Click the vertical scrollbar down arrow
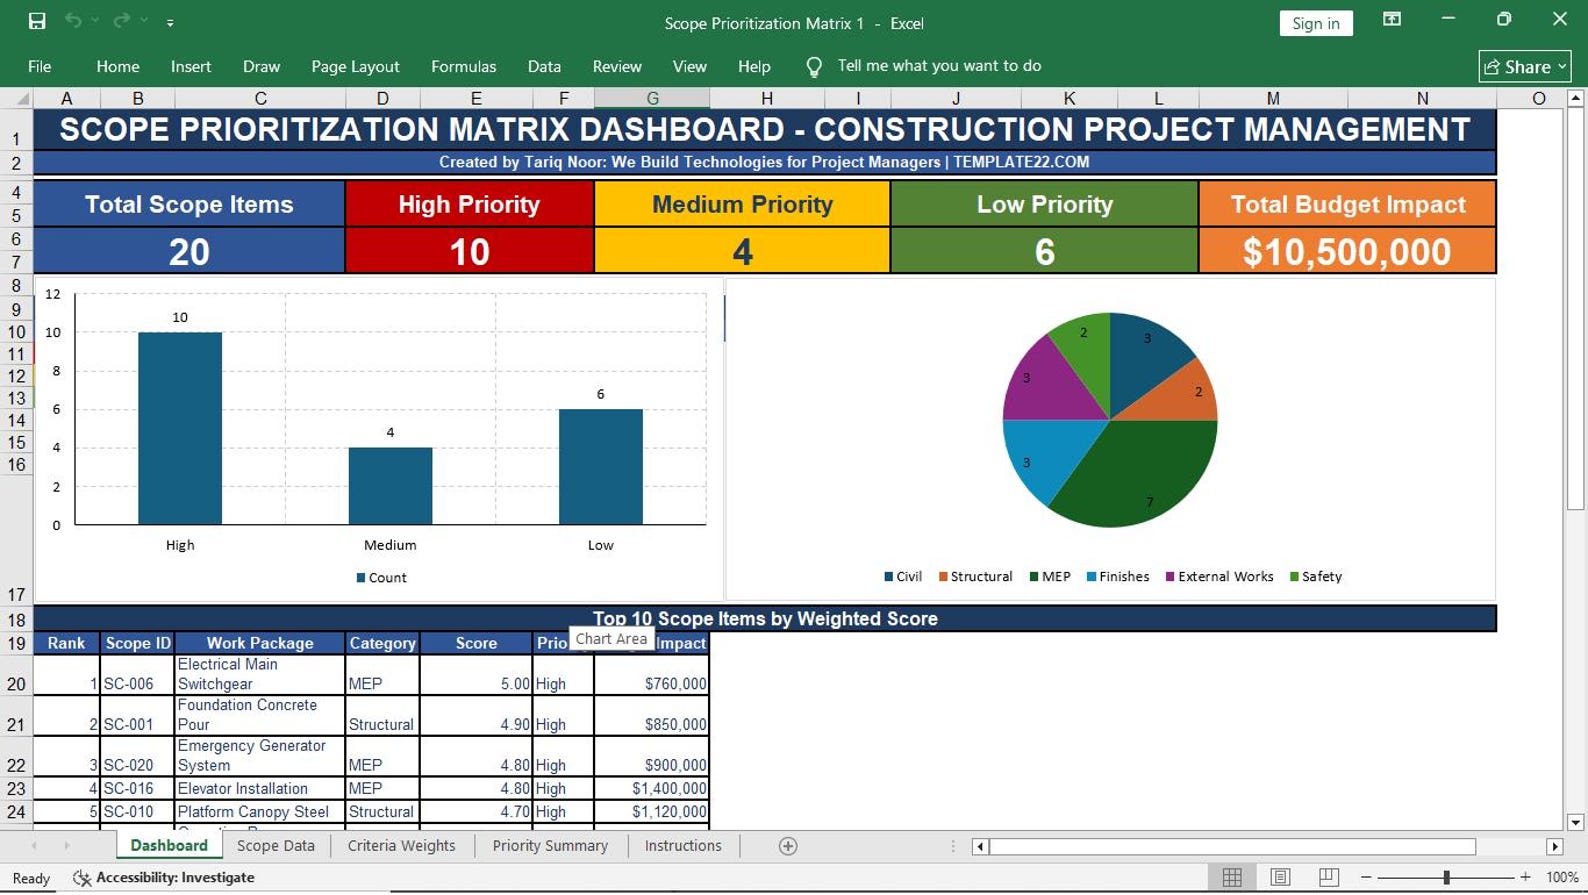 [1575, 822]
